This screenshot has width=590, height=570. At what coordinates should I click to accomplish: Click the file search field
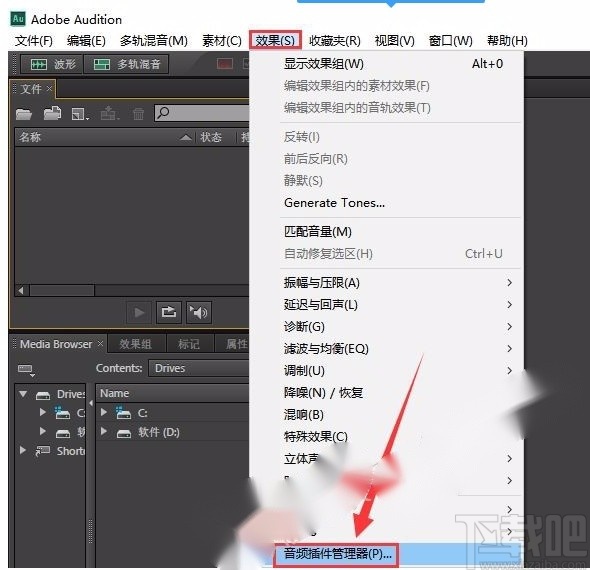(202, 113)
